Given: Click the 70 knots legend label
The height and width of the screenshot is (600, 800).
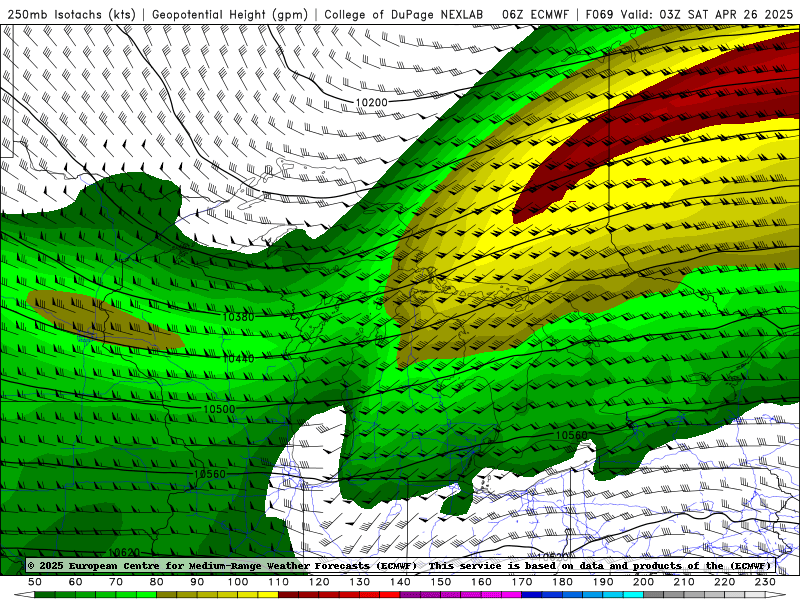Looking at the screenshot, I should [x=116, y=582].
